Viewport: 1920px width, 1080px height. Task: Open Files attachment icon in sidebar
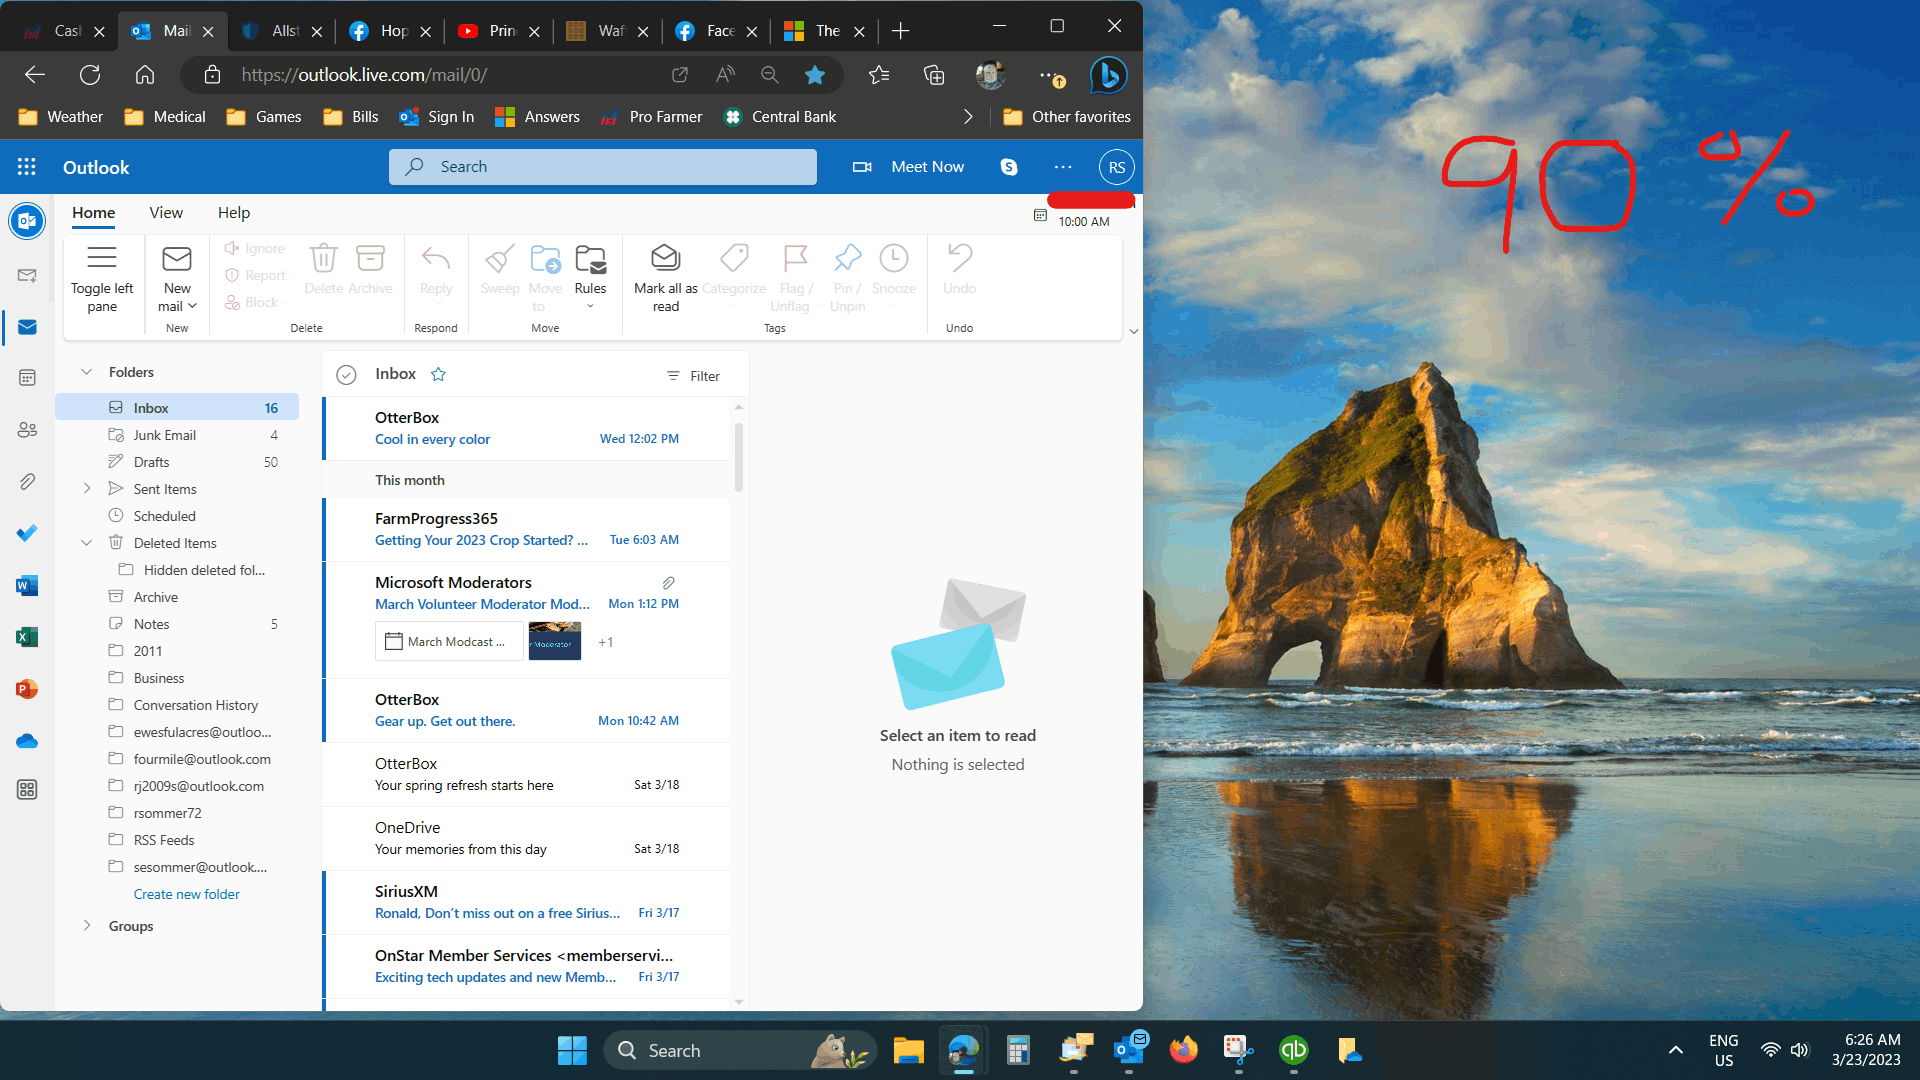click(27, 482)
